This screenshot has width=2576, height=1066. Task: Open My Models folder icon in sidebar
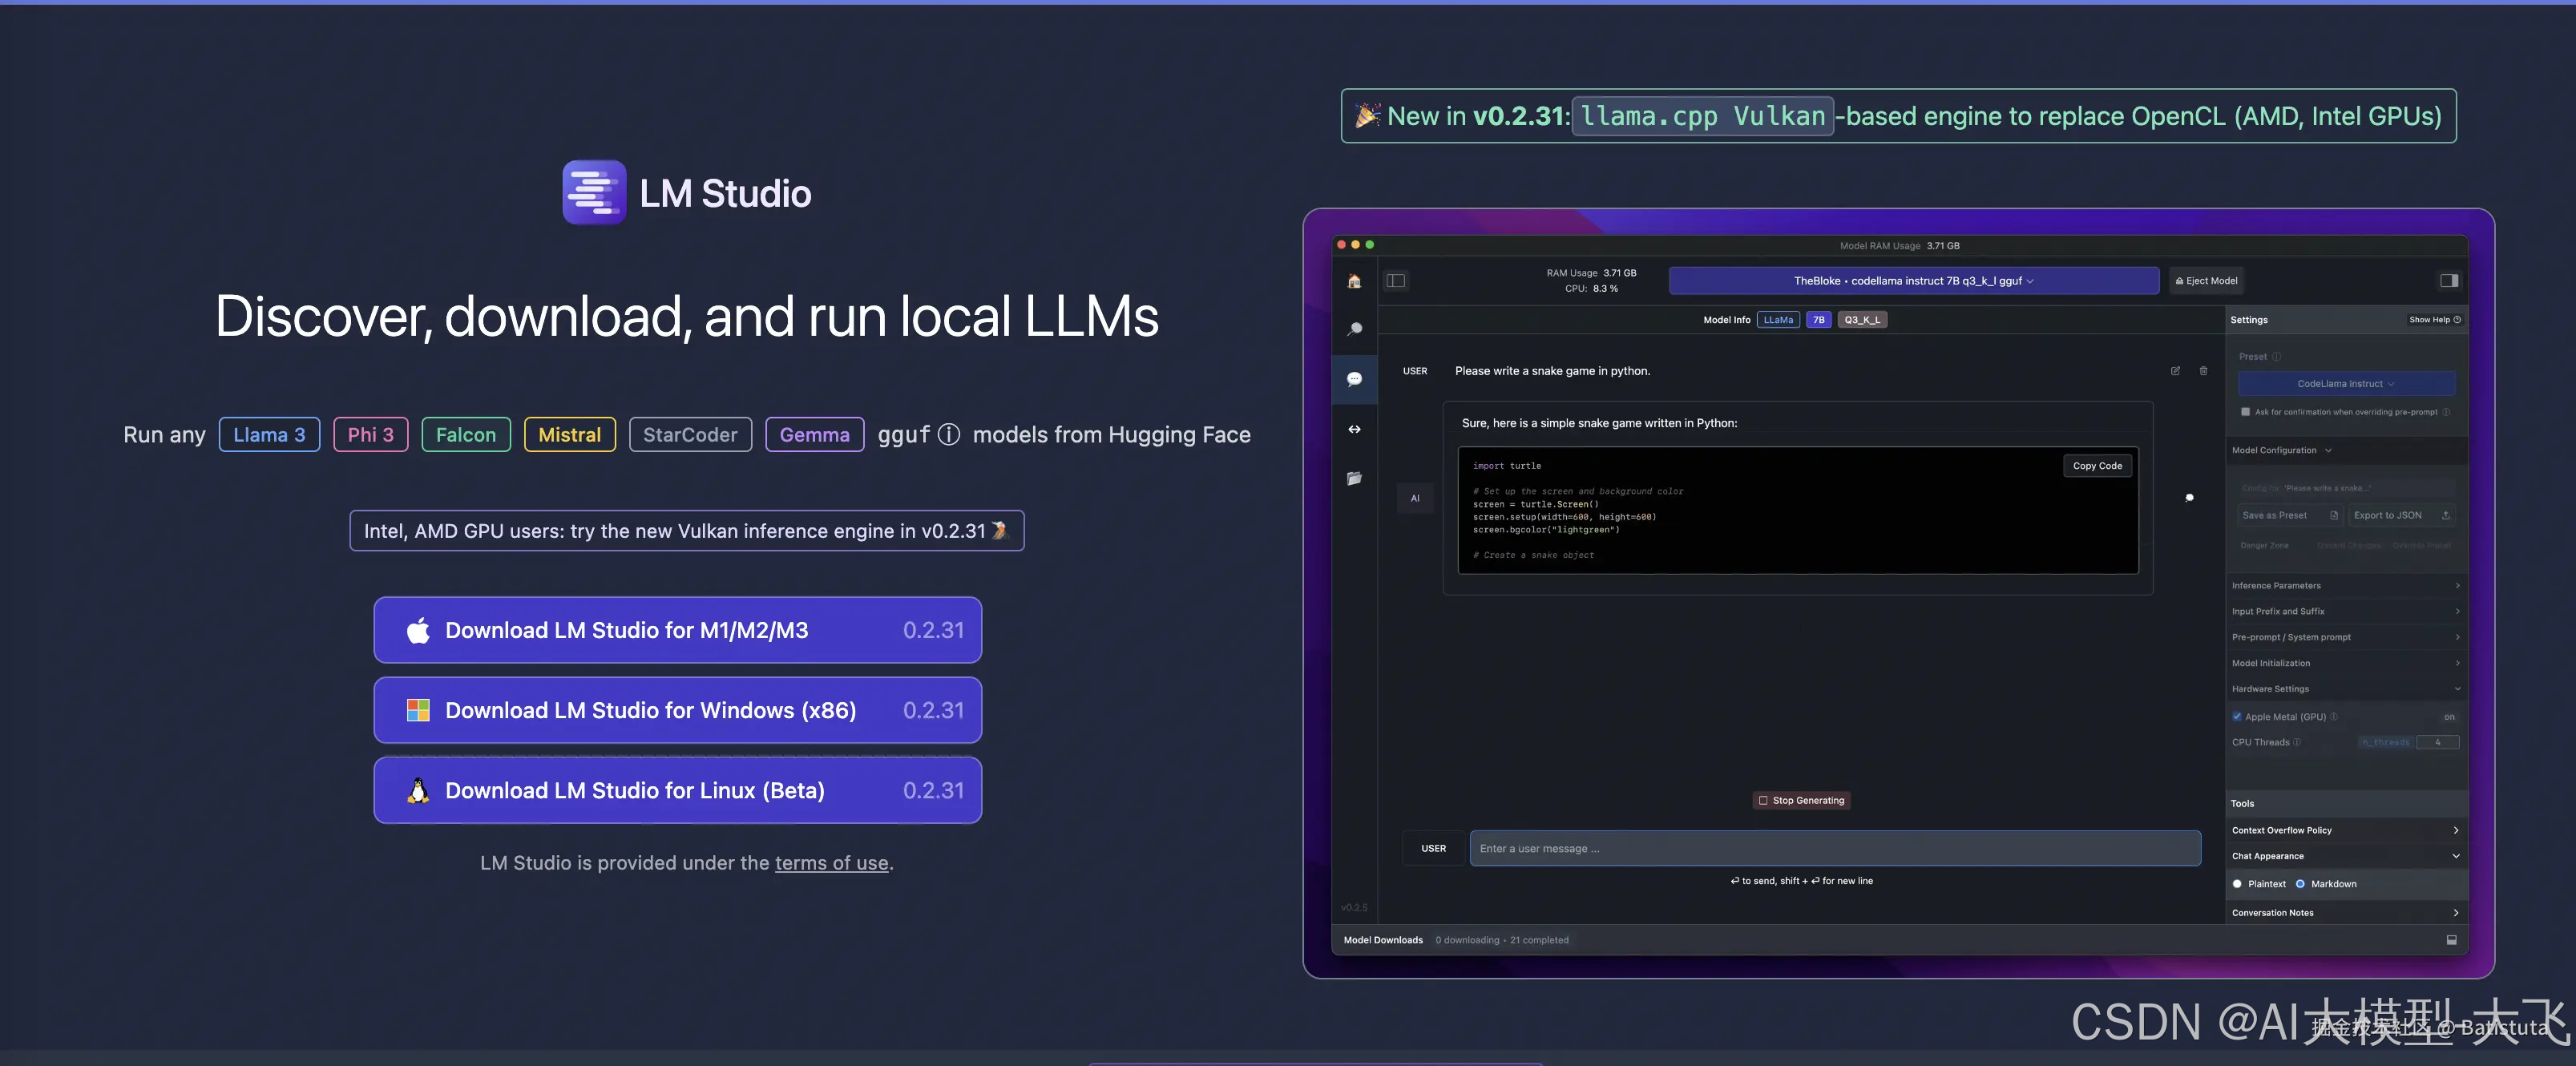coord(1355,479)
